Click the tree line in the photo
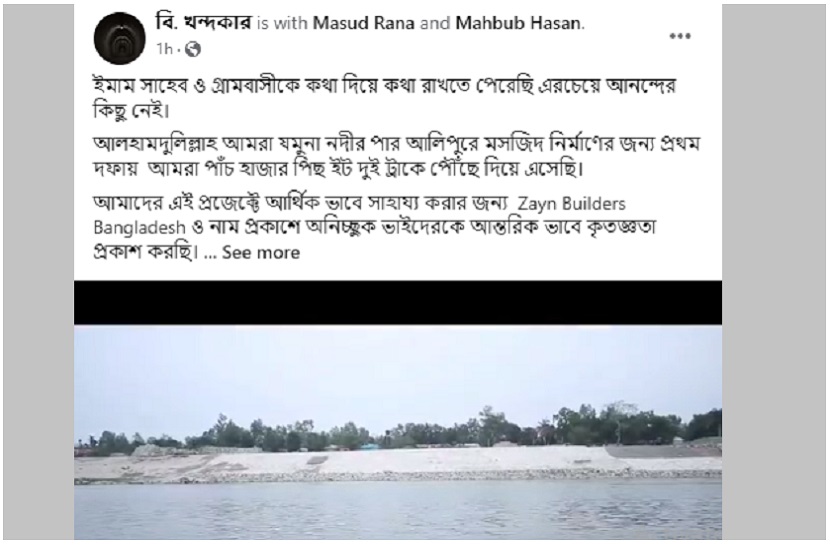 (x=398, y=429)
